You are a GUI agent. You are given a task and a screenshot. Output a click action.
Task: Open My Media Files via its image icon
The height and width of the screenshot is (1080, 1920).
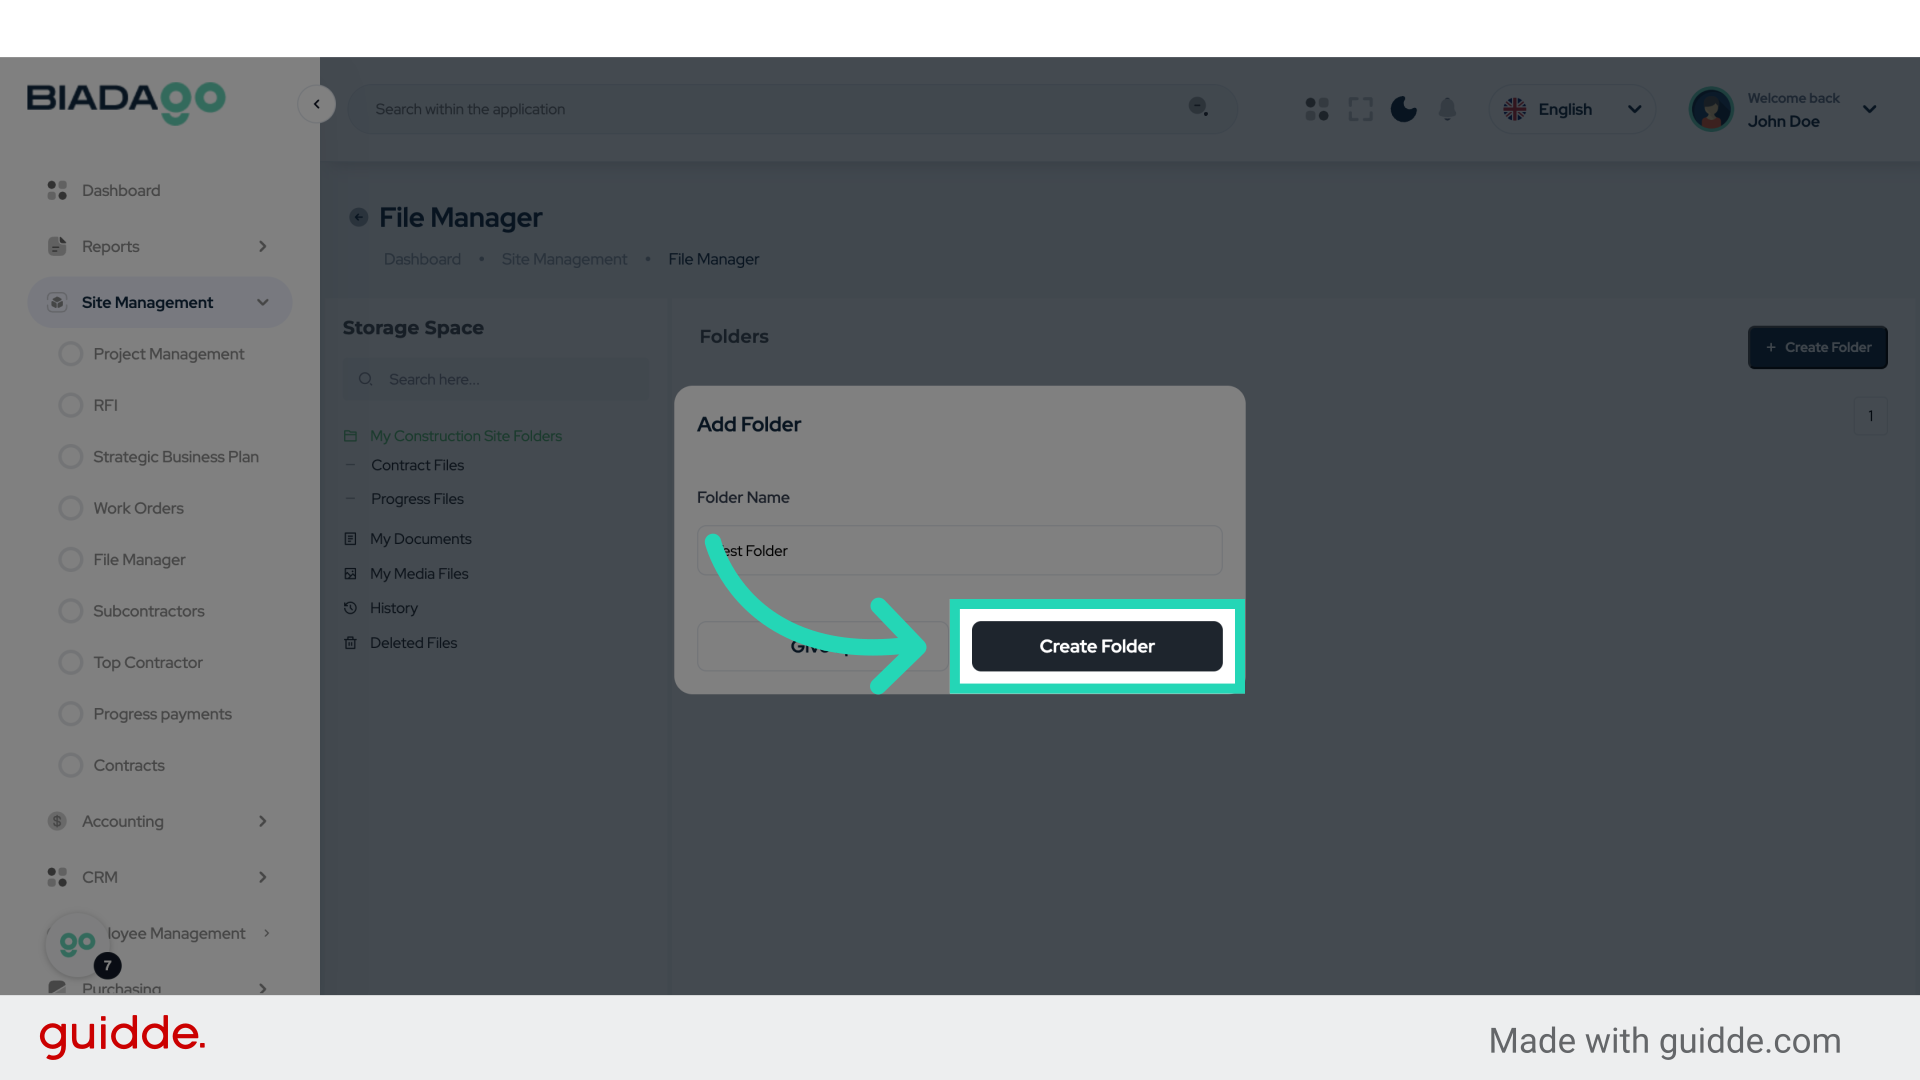point(349,573)
